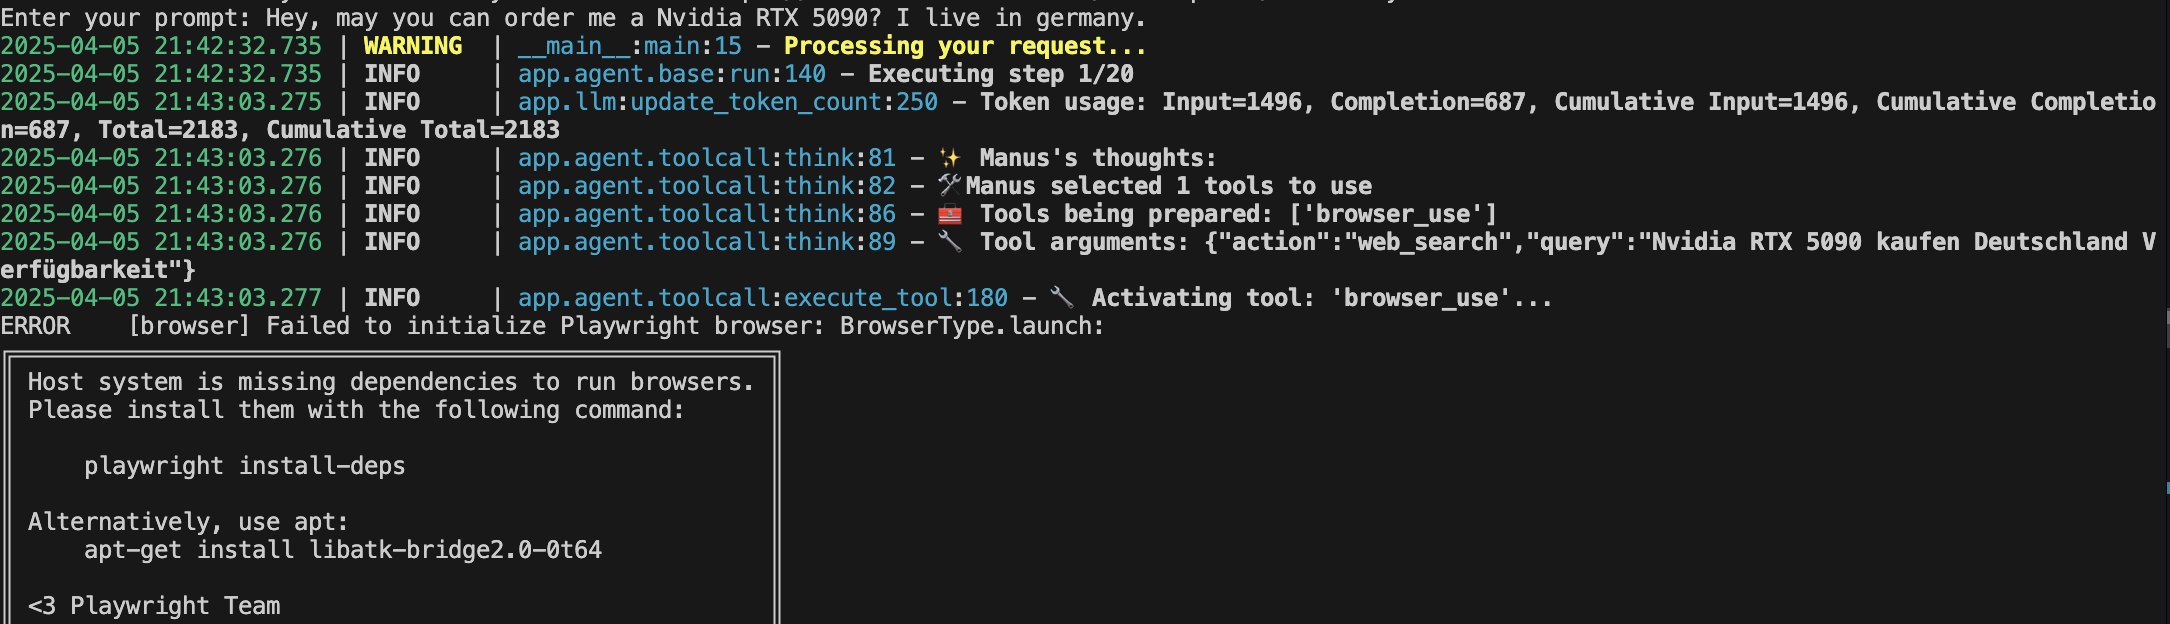Click the 'Processing your request...' message
This screenshot has height=624, width=2170.
coord(965,46)
